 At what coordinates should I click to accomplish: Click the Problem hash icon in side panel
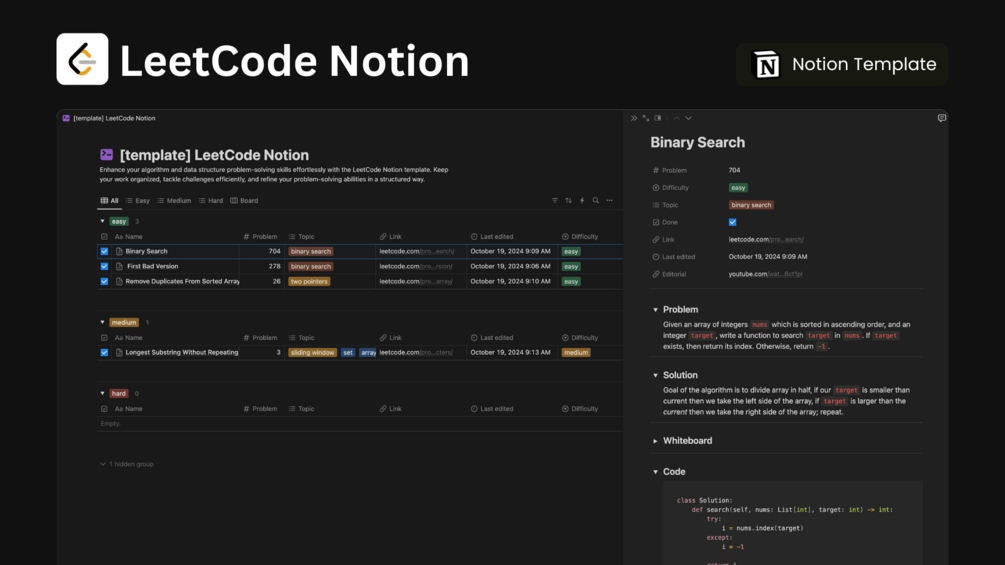[656, 170]
